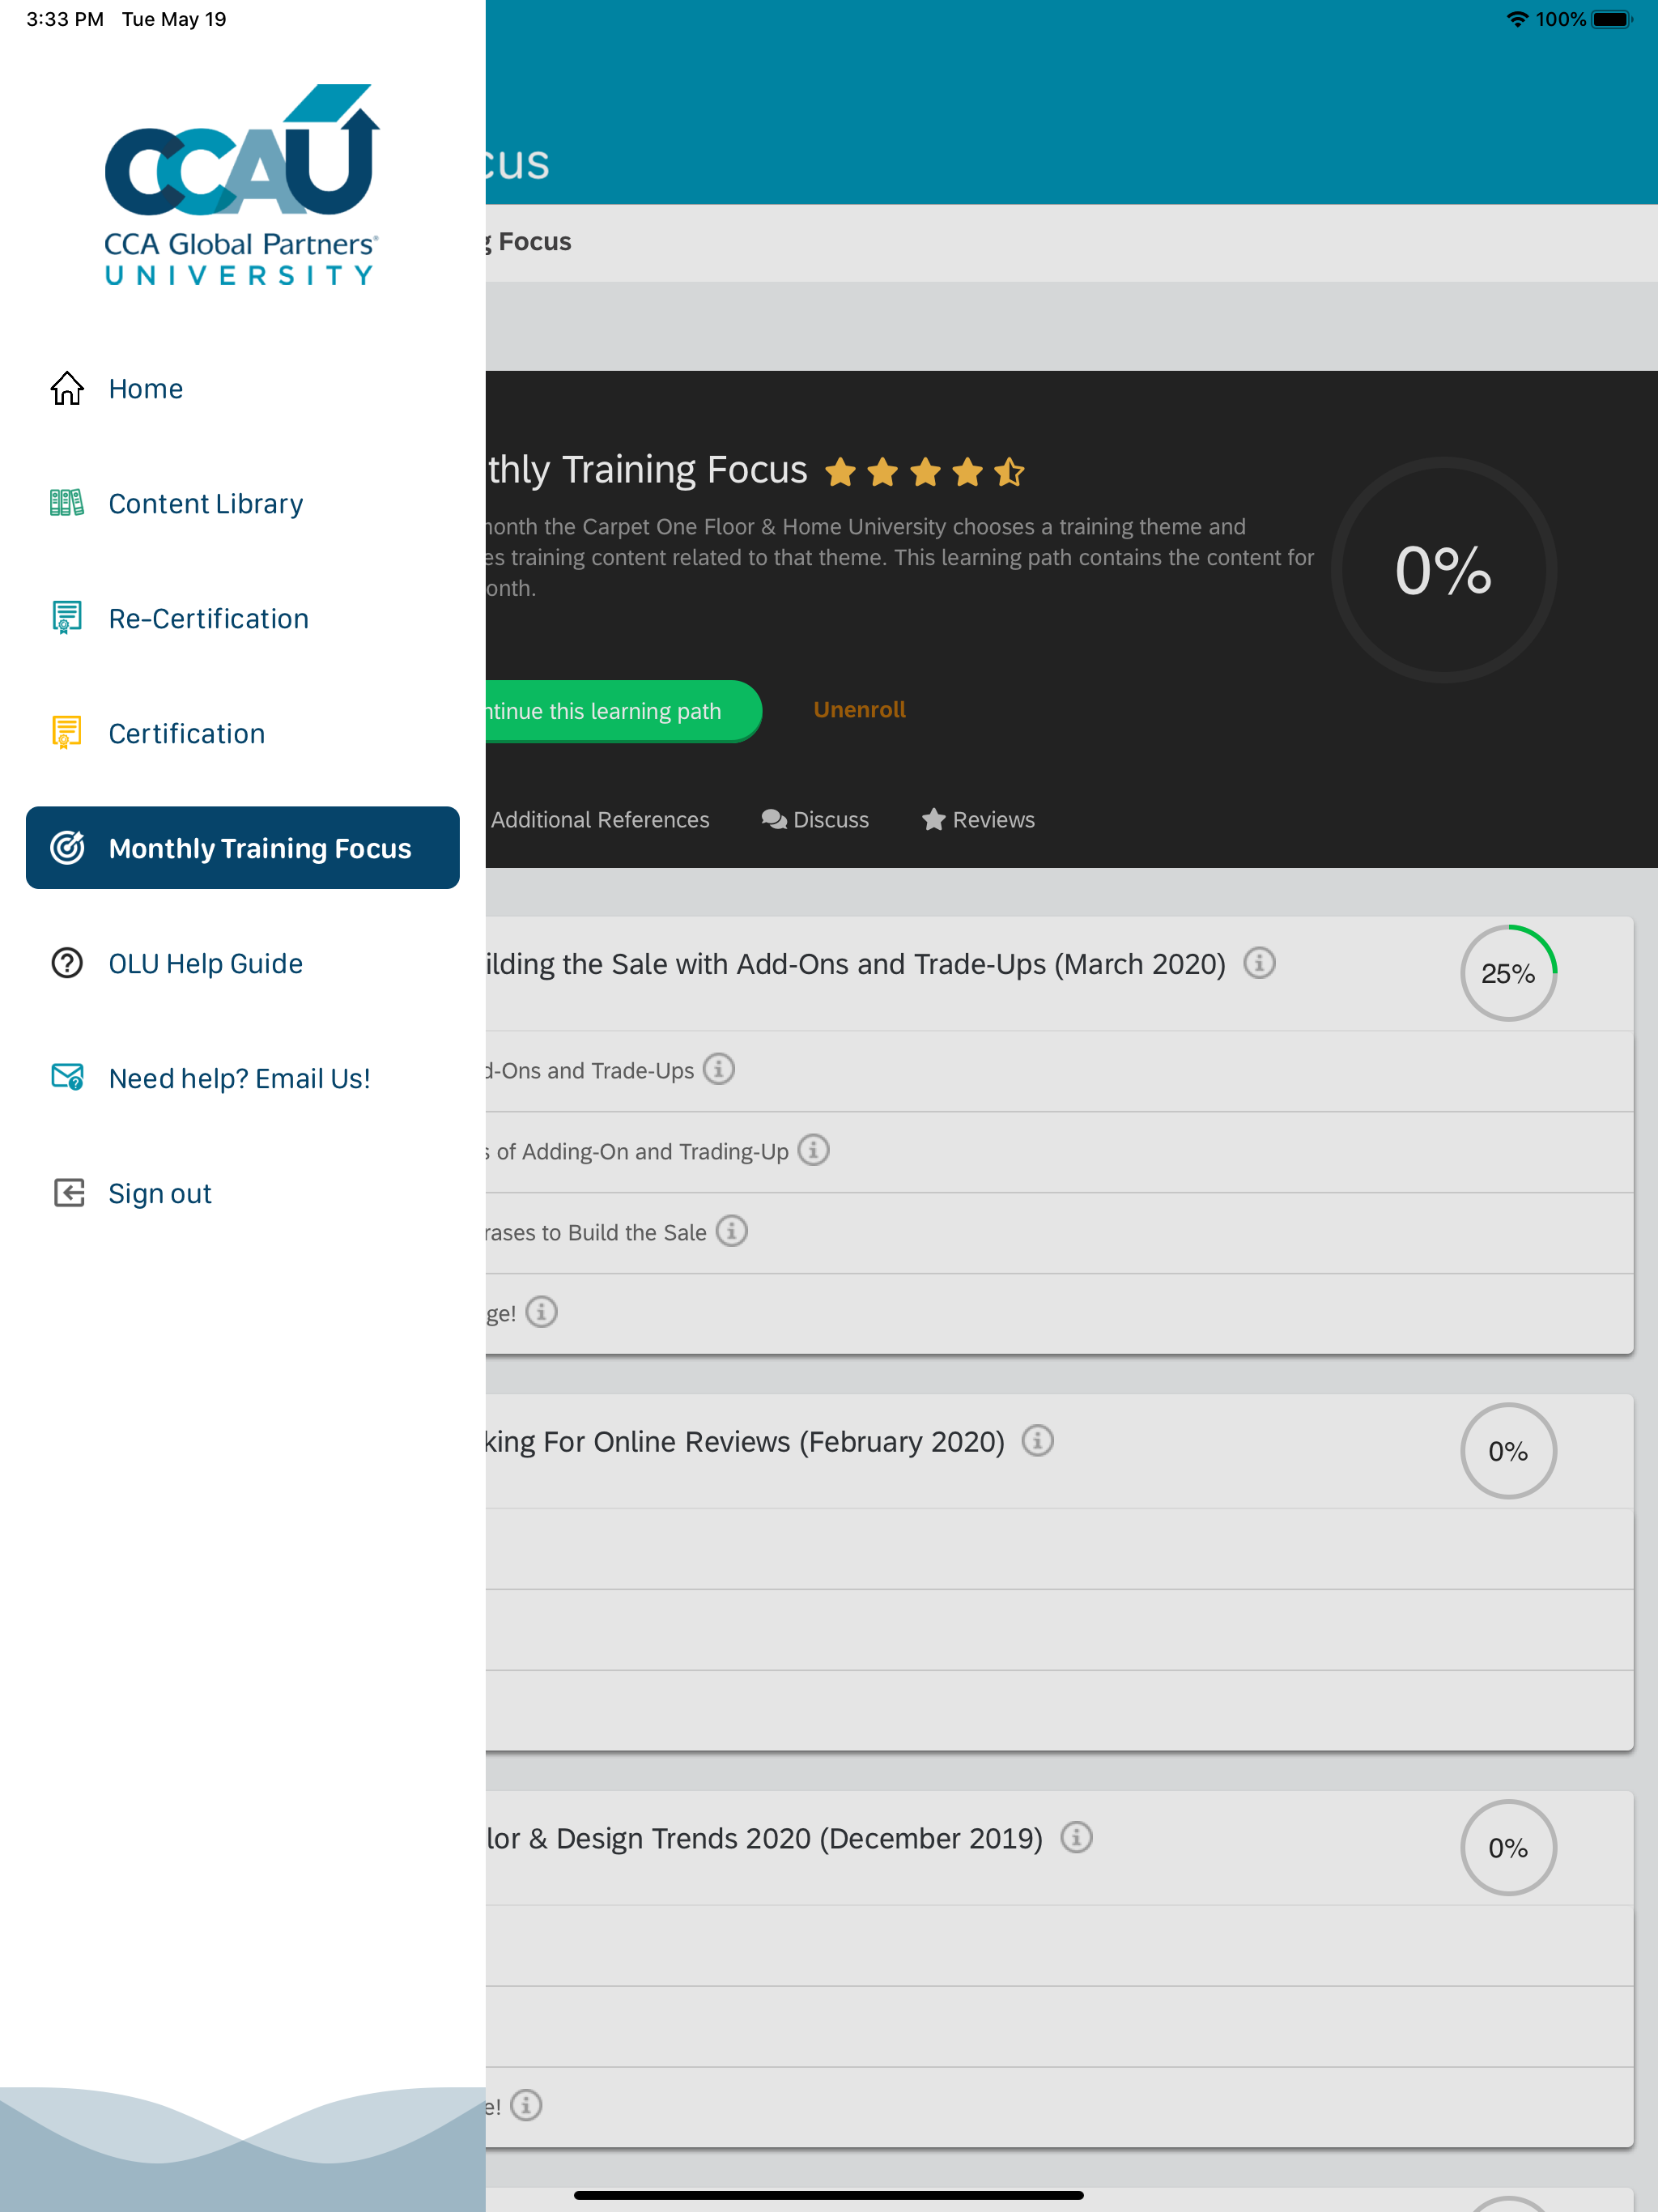Open the Additional References tab

tap(600, 820)
